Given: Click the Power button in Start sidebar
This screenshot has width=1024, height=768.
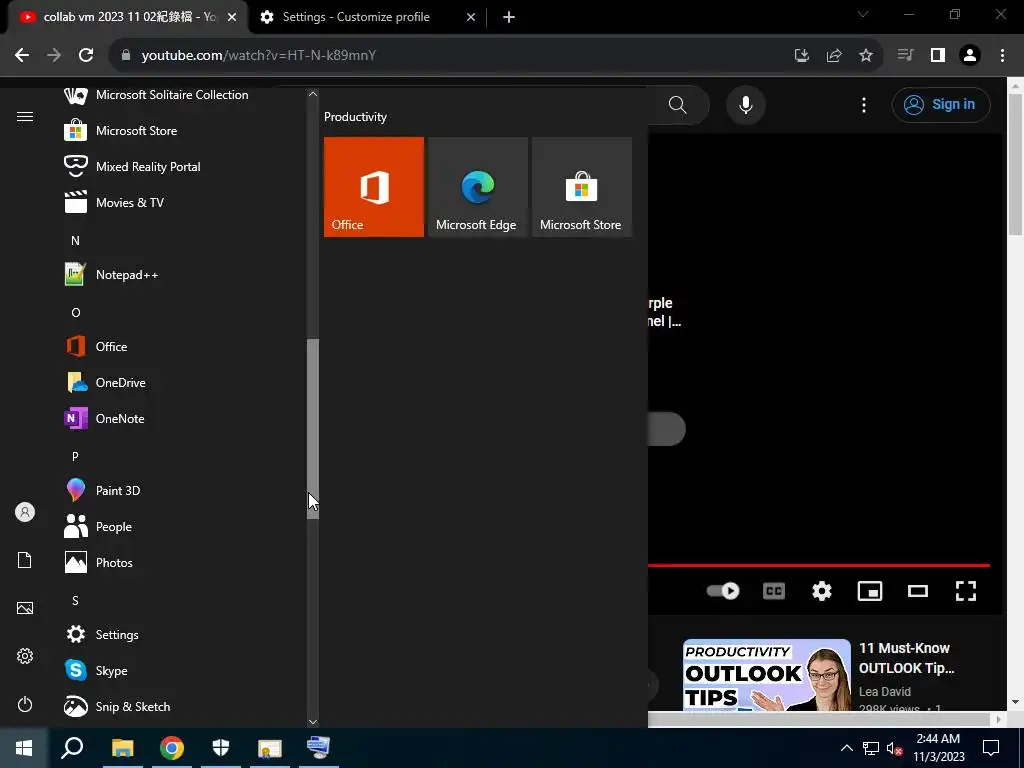Looking at the screenshot, I should [x=25, y=704].
